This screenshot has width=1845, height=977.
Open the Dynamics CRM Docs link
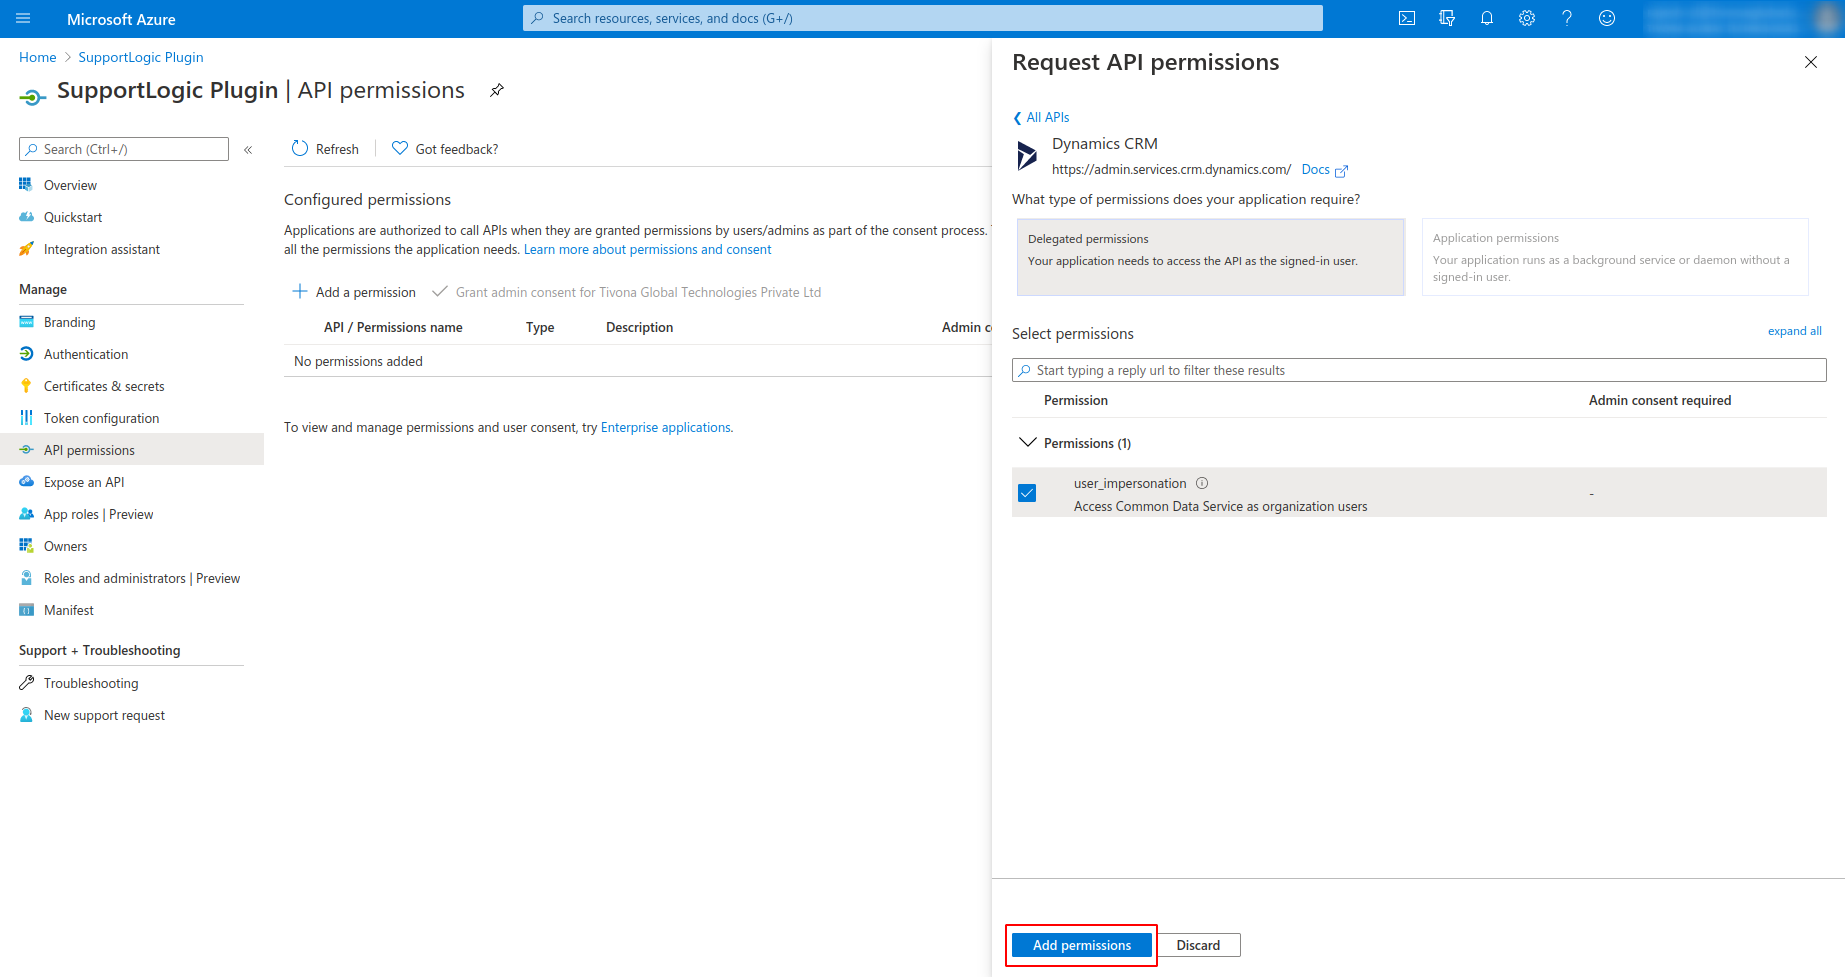point(1324,170)
